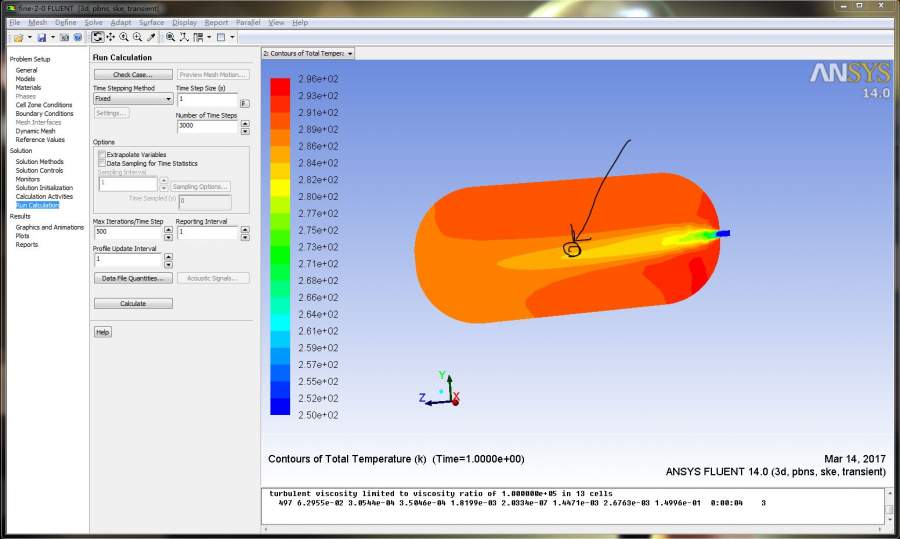Increase Max Iterations/Time Step with up arrow
Viewport: 900px width, 539px height.
point(168,230)
